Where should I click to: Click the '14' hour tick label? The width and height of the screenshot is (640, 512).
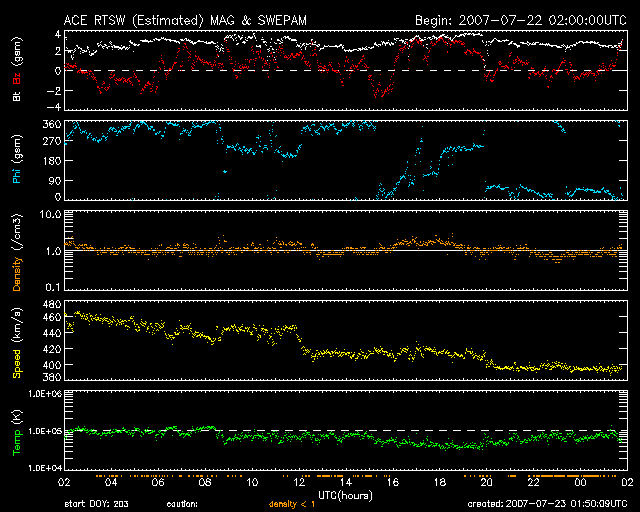click(x=346, y=482)
